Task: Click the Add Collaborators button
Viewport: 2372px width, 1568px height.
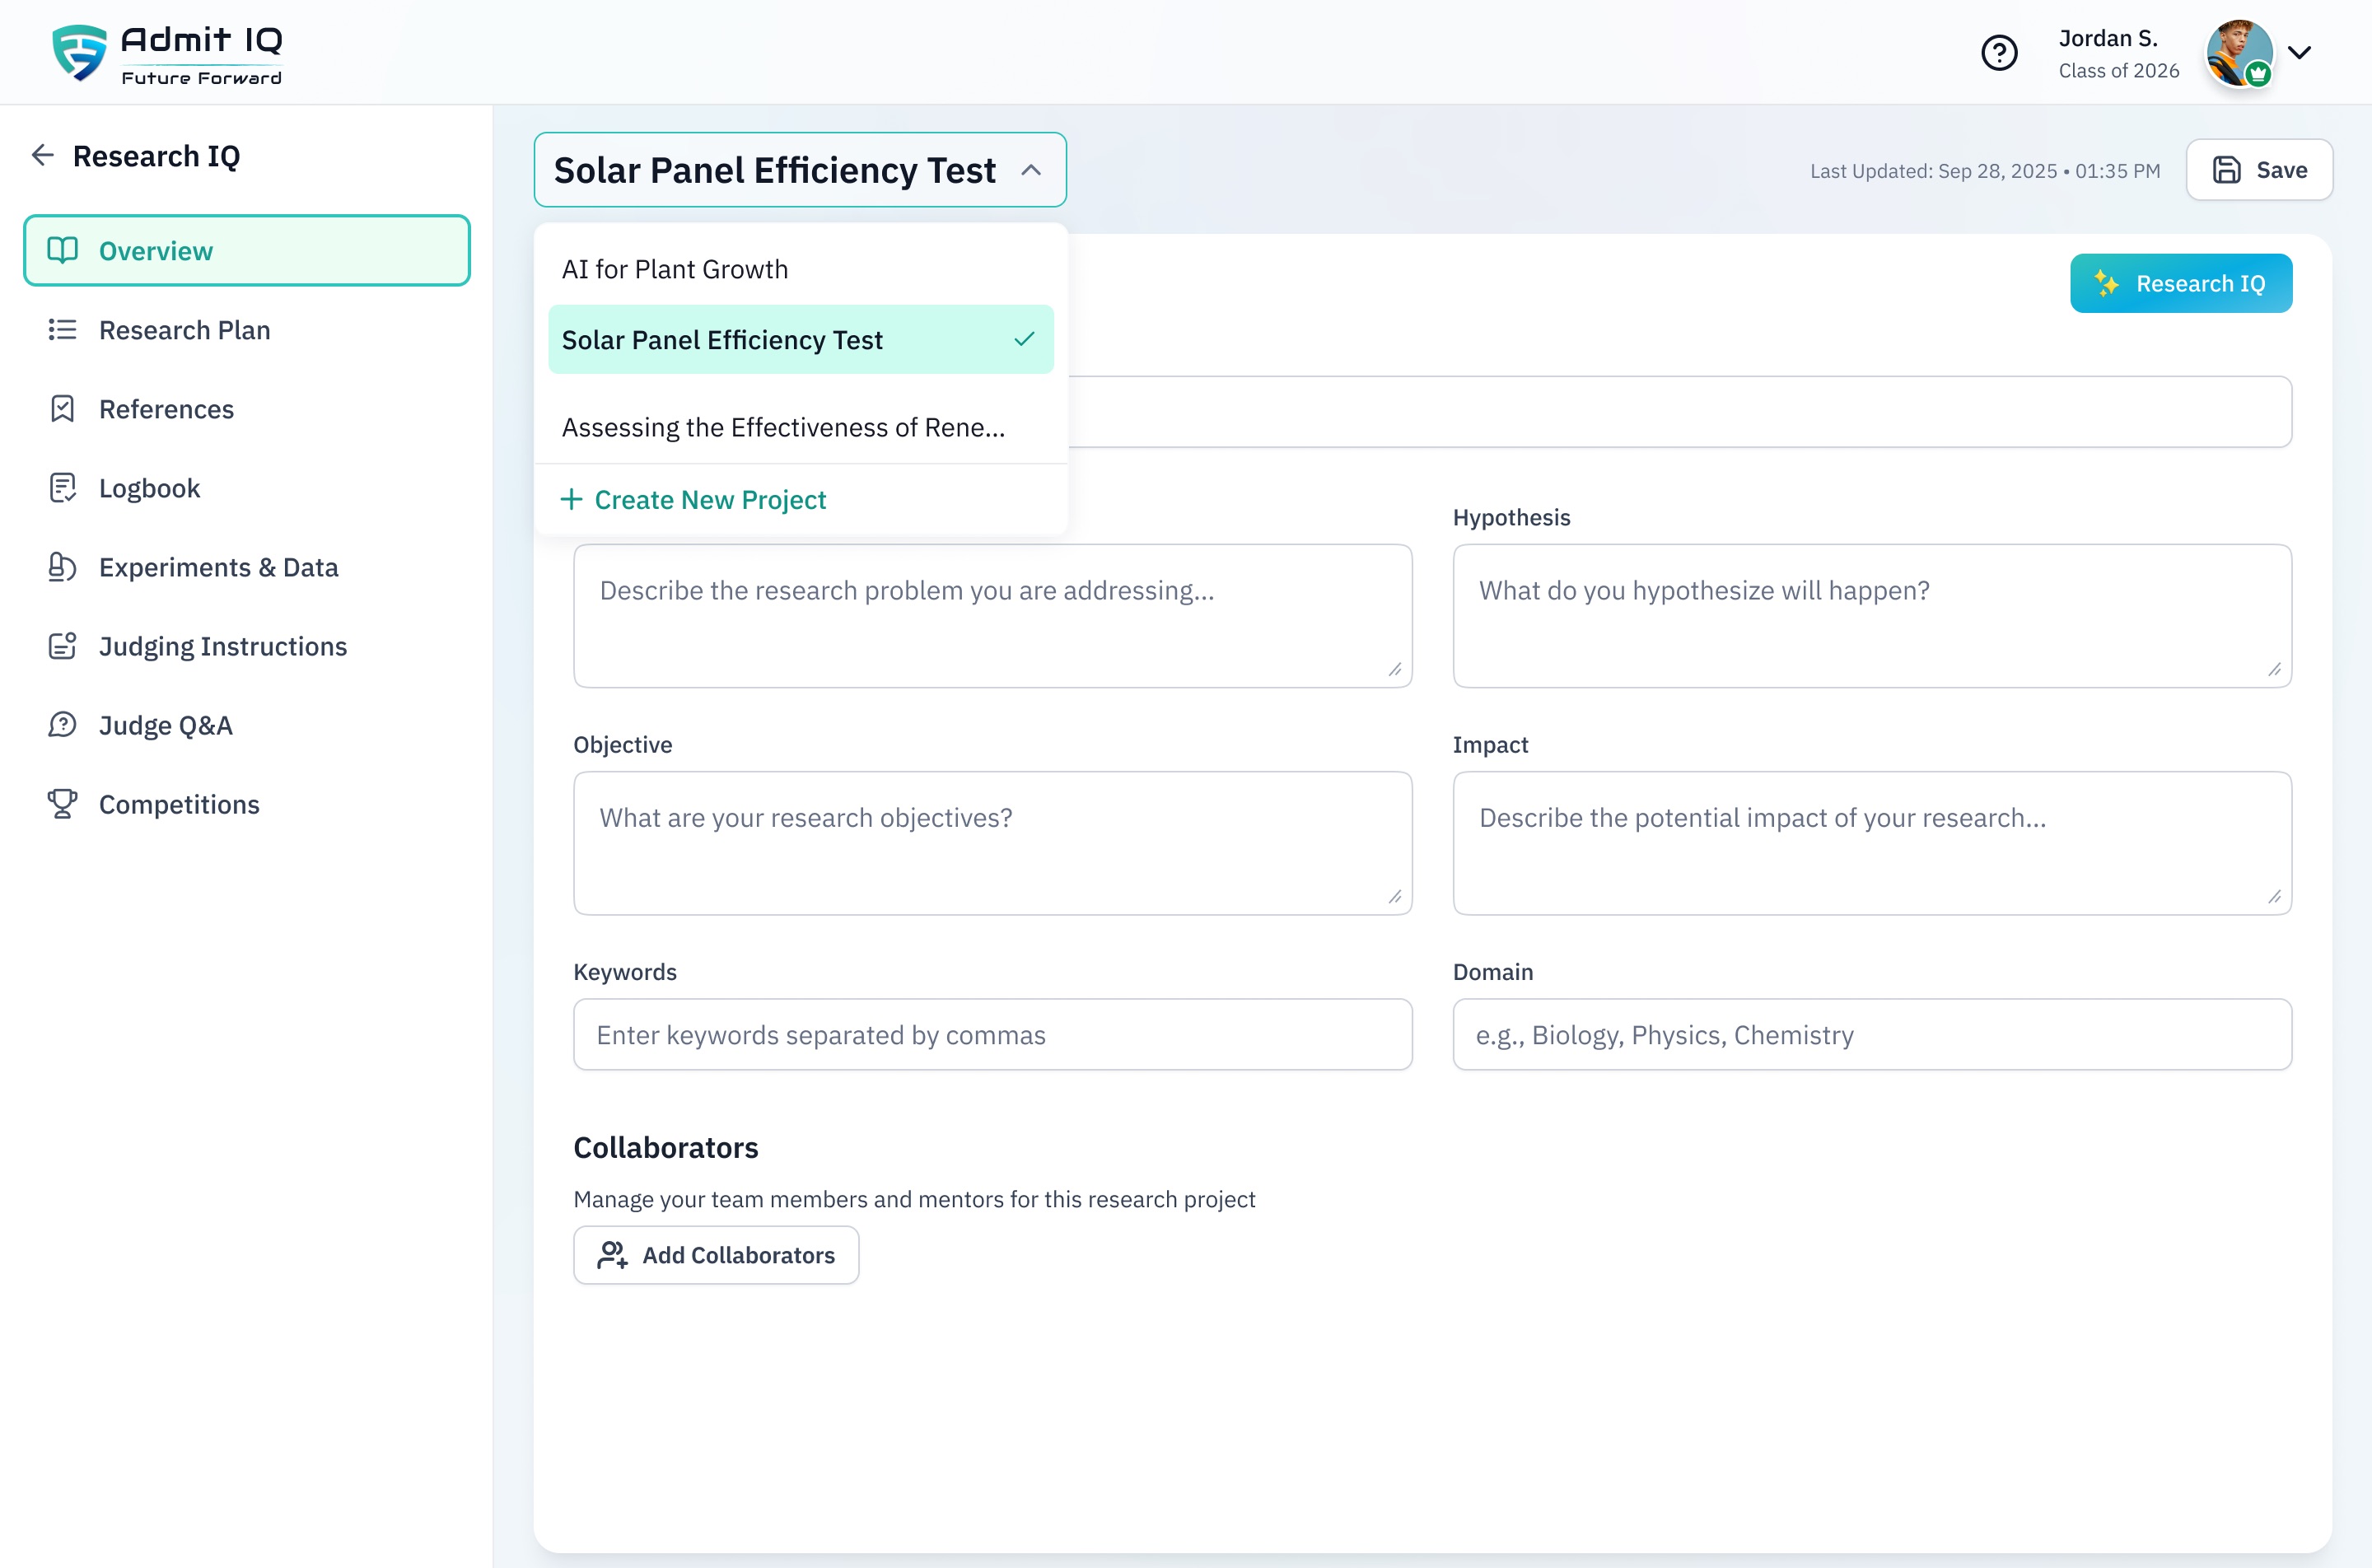Action: point(716,1255)
